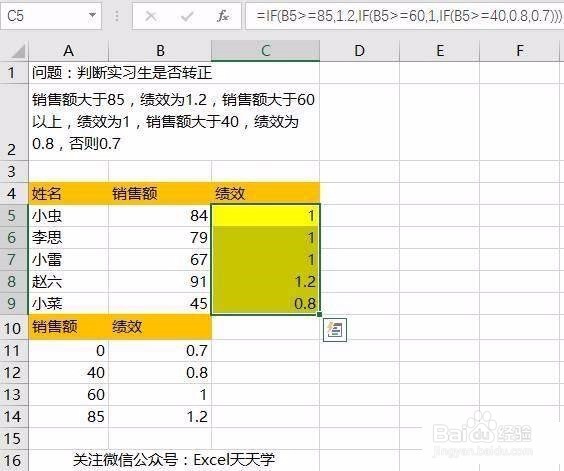Select row 15 header
The height and width of the screenshot is (471, 564).
[x=14, y=439]
